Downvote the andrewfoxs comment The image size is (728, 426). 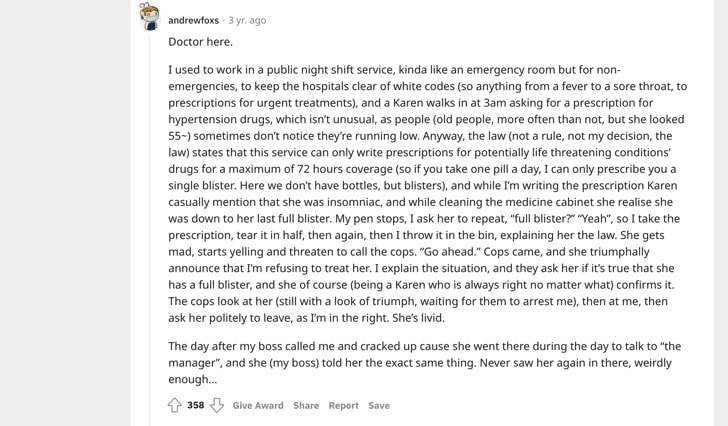tap(216, 405)
